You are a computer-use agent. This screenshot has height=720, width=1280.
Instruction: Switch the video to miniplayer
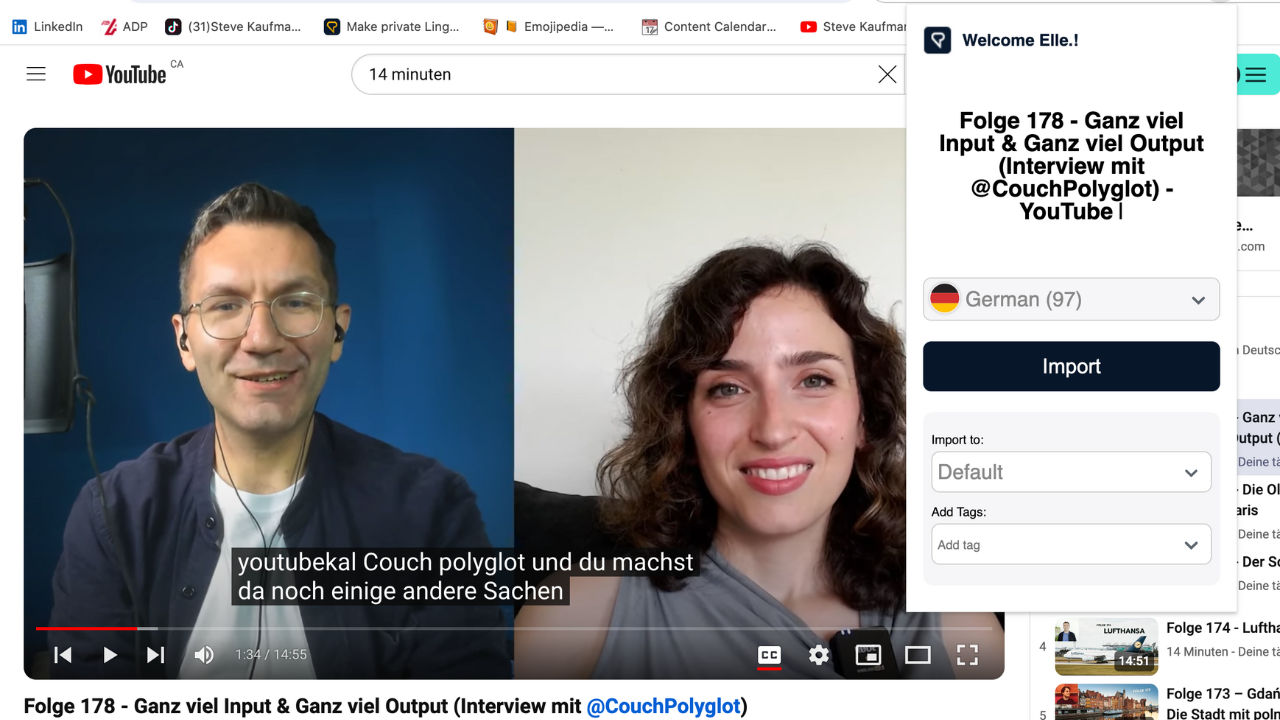(868, 655)
